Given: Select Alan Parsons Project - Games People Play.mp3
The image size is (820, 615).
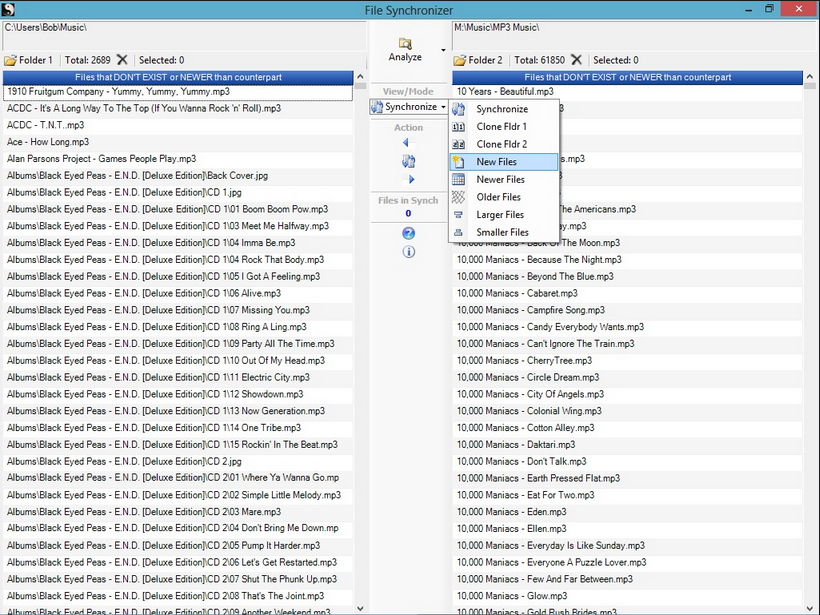Looking at the screenshot, I should click(x=178, y=159).
